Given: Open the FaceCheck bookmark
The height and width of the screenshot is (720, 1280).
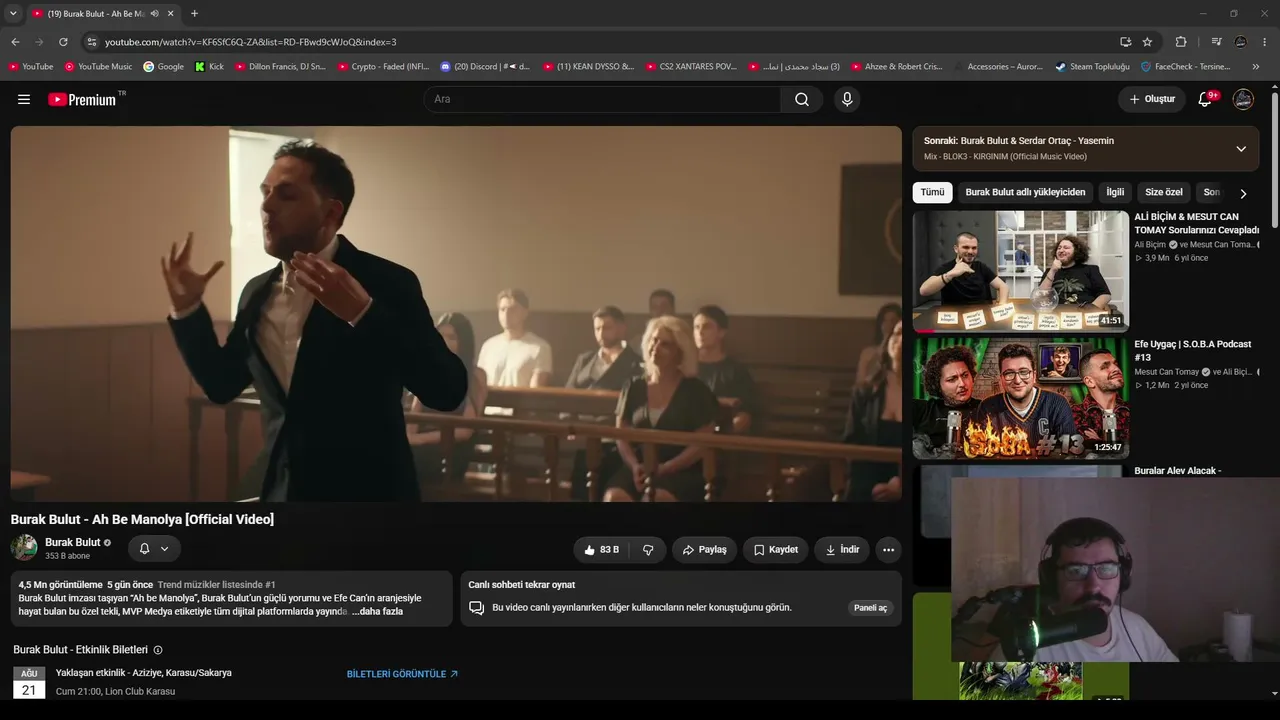Looking at the screenshot, I should tap(1186, 67).
